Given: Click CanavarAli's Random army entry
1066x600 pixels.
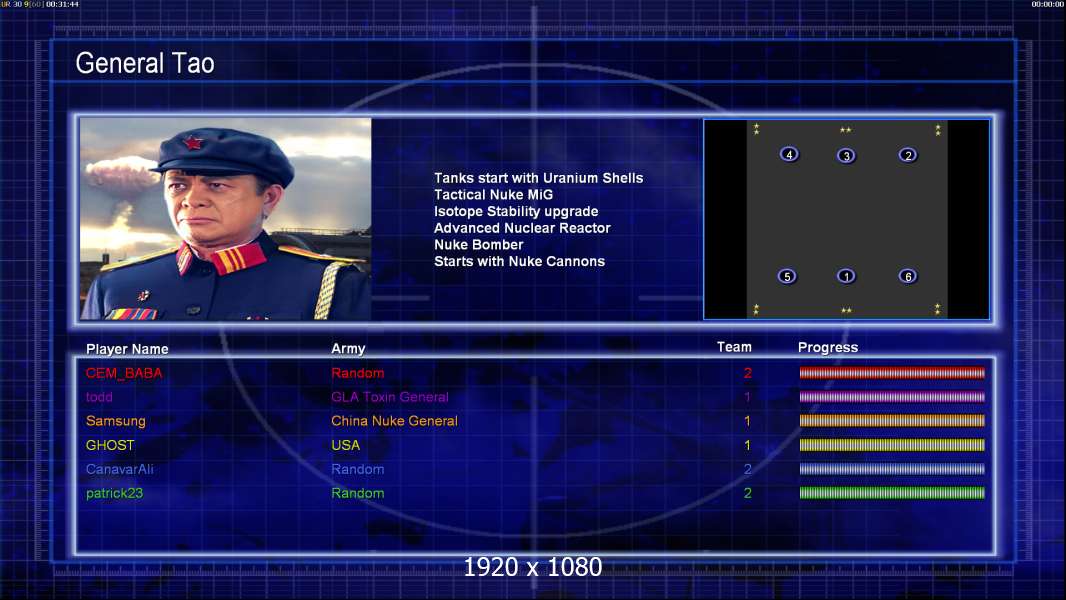Looking at the screenshot, I should [x=358, y=469].
